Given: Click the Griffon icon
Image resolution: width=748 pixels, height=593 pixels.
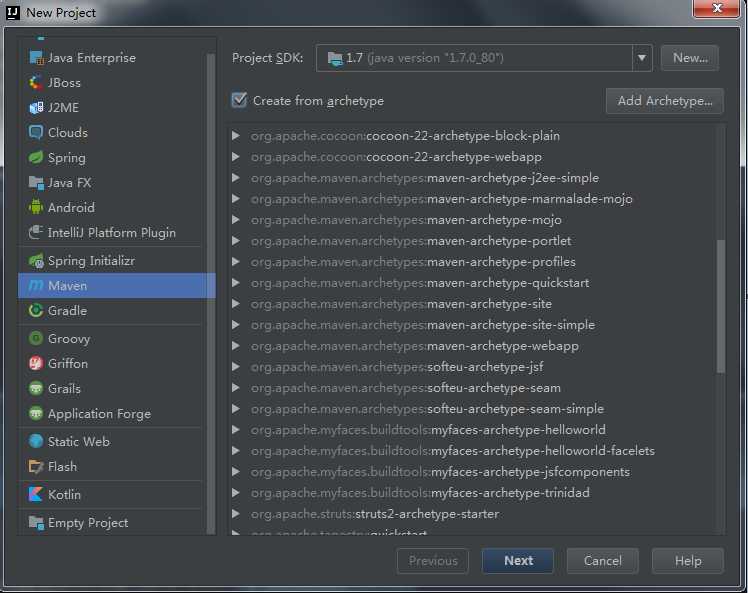Looking at the screenshot, I should point(36,364).
